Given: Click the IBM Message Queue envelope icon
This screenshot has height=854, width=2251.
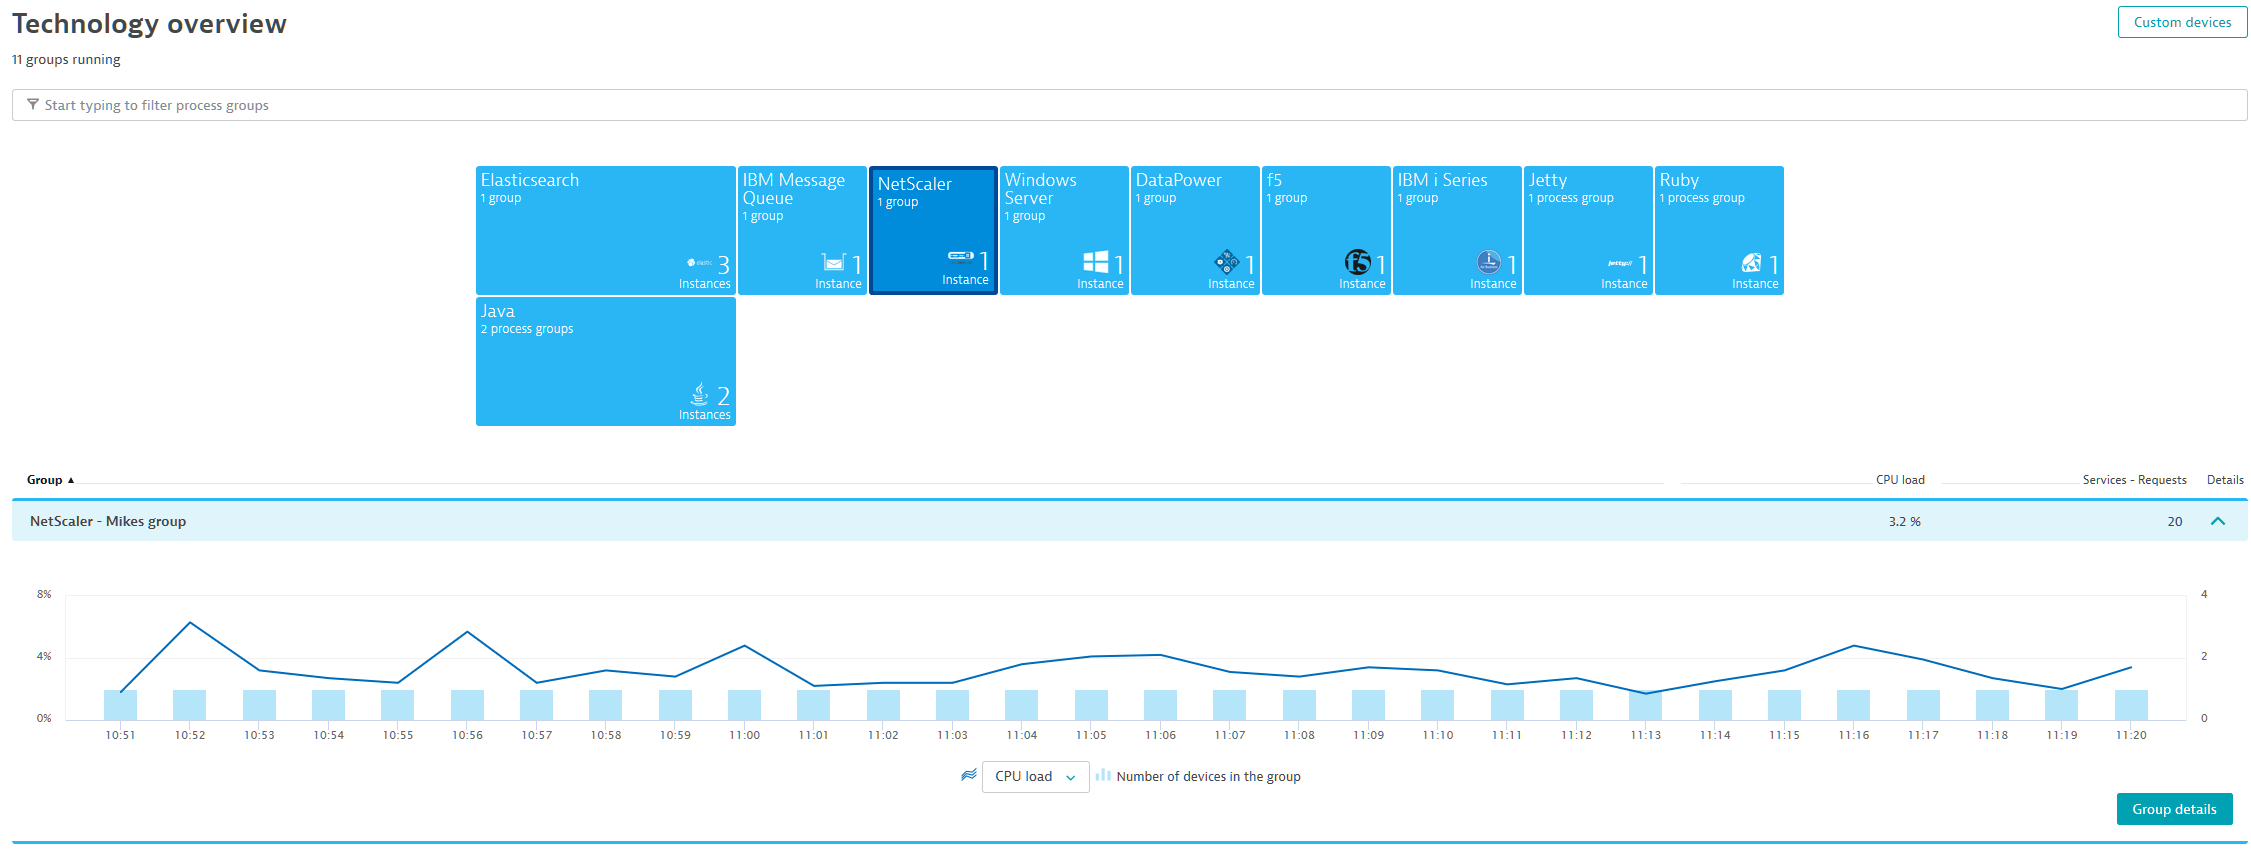Looking at the screenshot, I should click(x=833, y=262).
